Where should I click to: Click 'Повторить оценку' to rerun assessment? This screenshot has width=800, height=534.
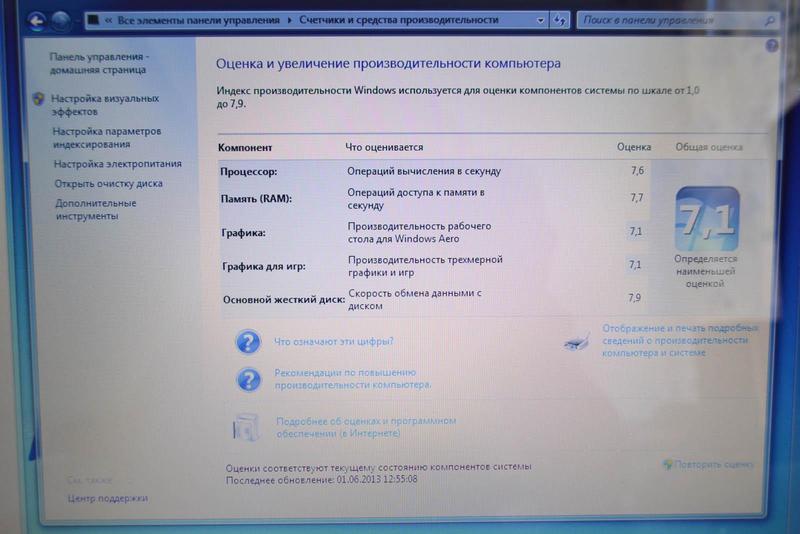713,465
